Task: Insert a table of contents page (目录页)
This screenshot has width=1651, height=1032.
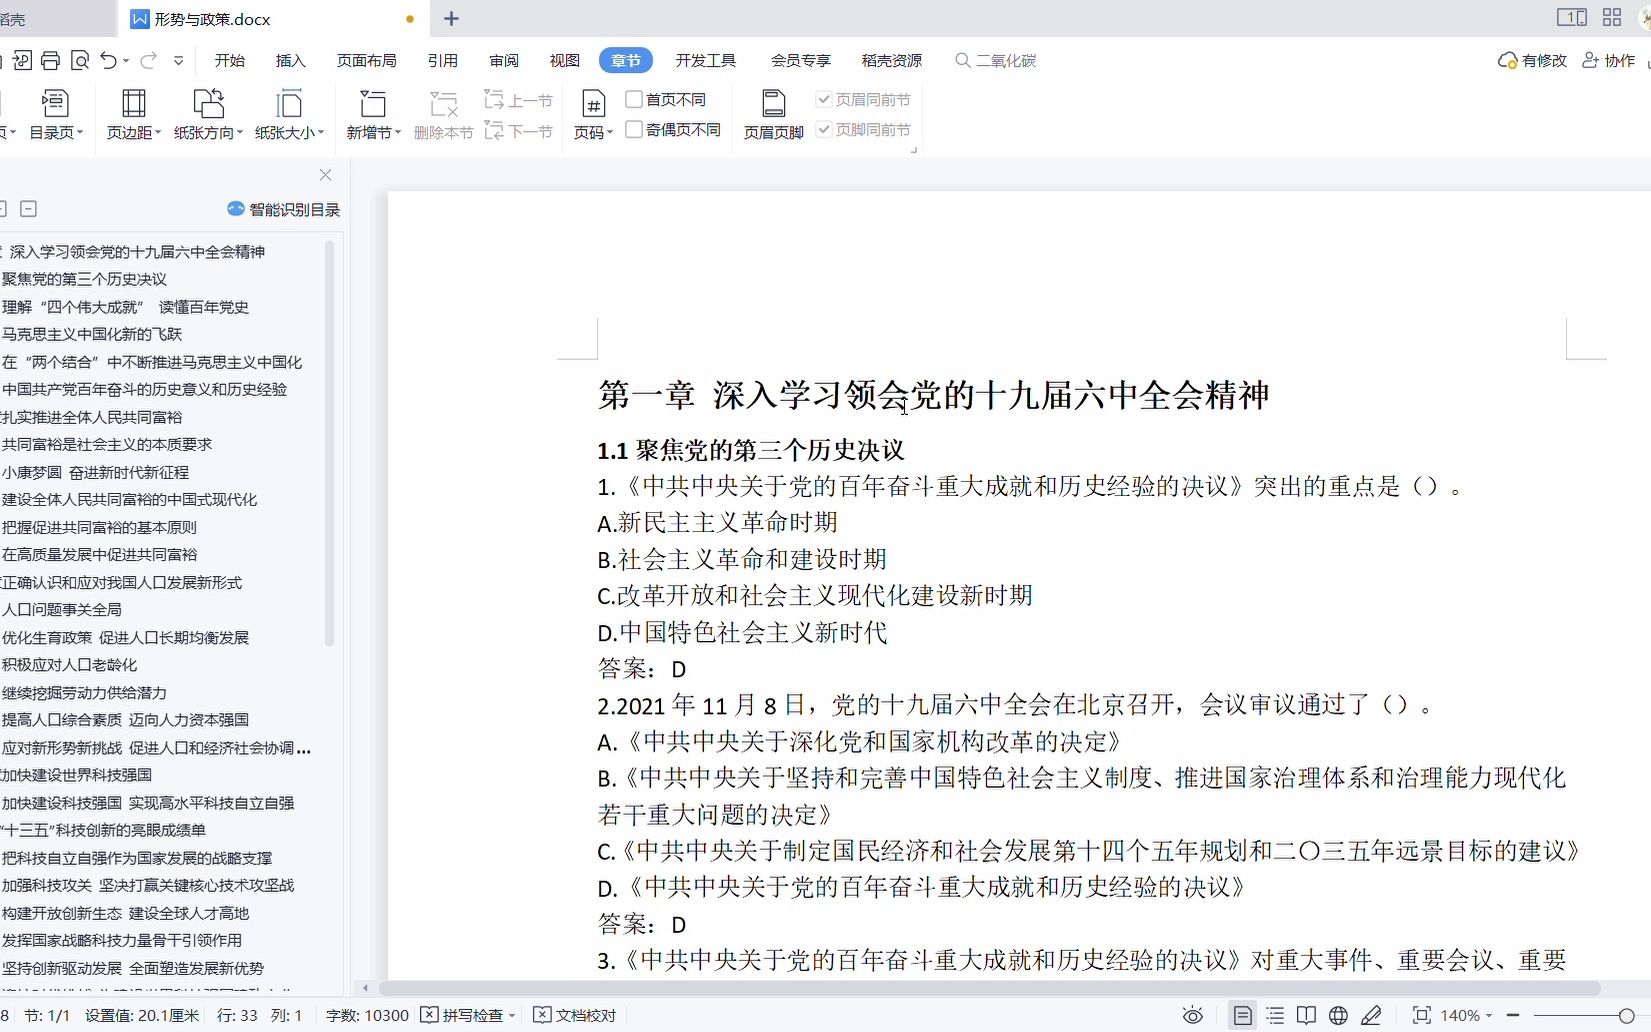Action: pos(56,114)
